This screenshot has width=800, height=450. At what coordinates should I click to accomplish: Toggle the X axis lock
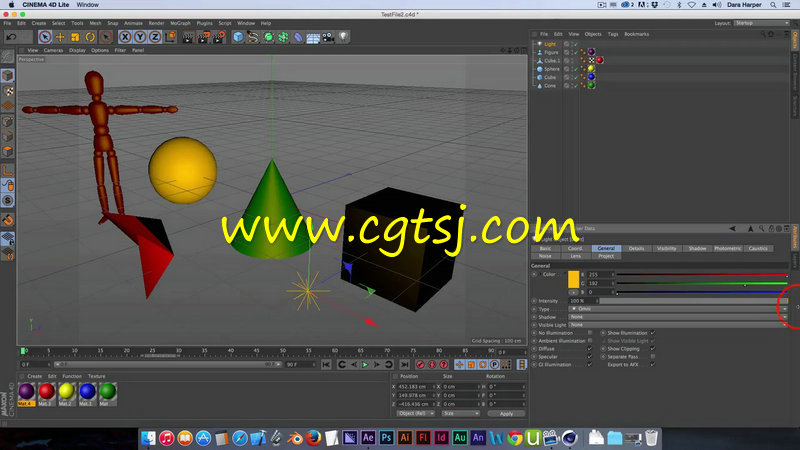click(x=124, y=37)
